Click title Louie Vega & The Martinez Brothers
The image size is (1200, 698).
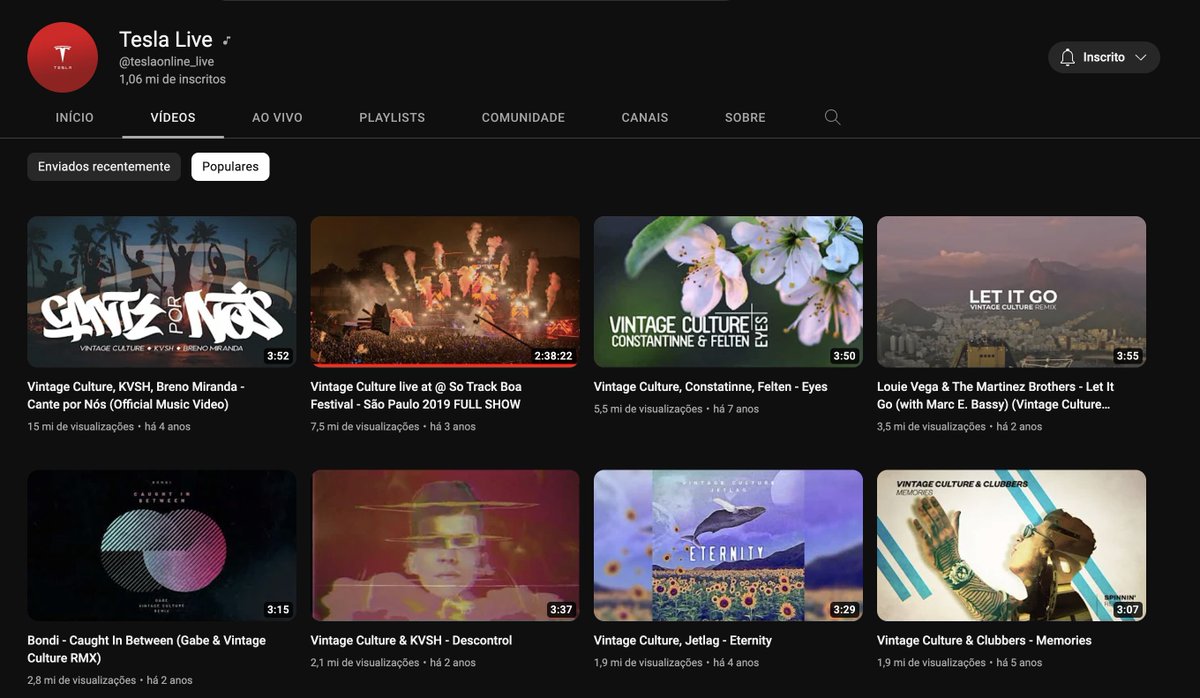(995, 395)
